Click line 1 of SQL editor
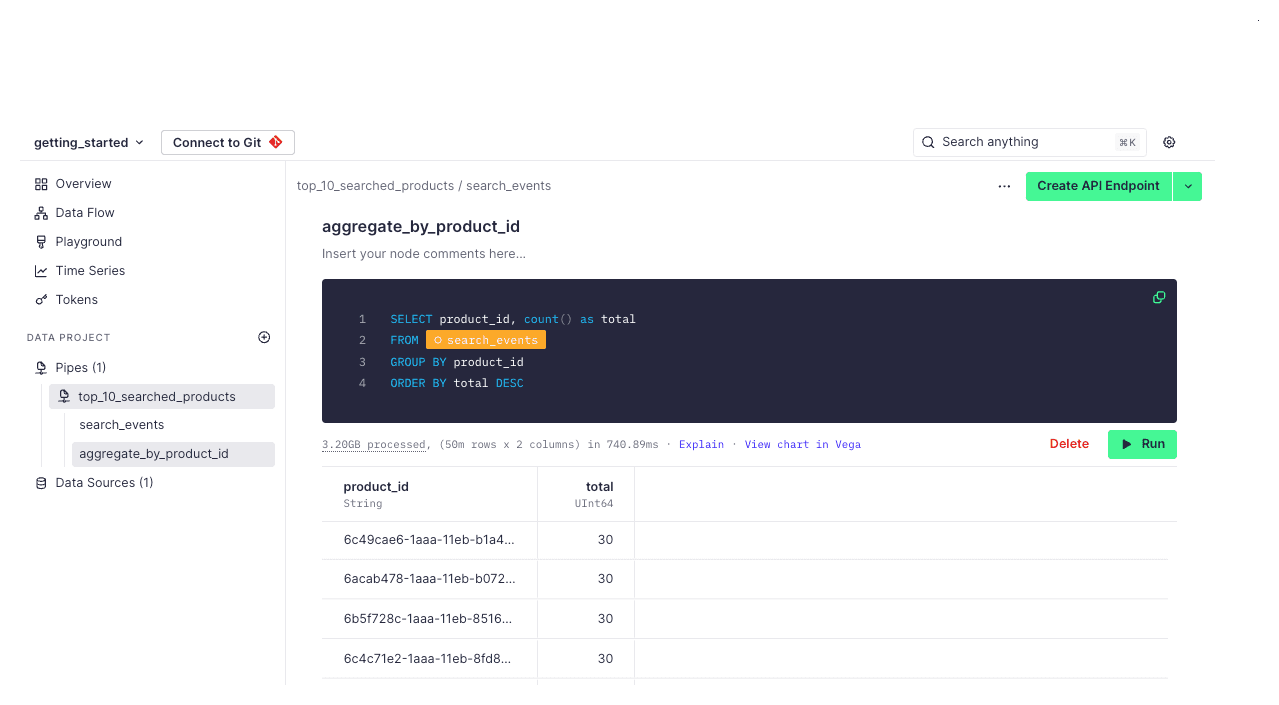This screenshot has width=1279, height=705. pos(513,319)
